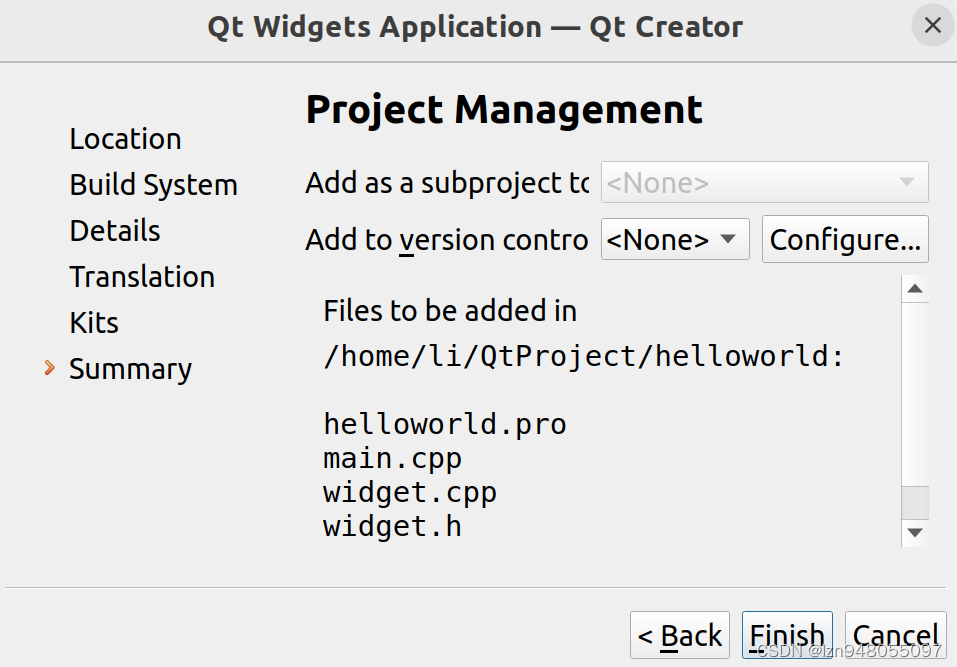The image size is (957, 667).
Task: Select the Location step in sidebar
Action: (x=125, y=139)
